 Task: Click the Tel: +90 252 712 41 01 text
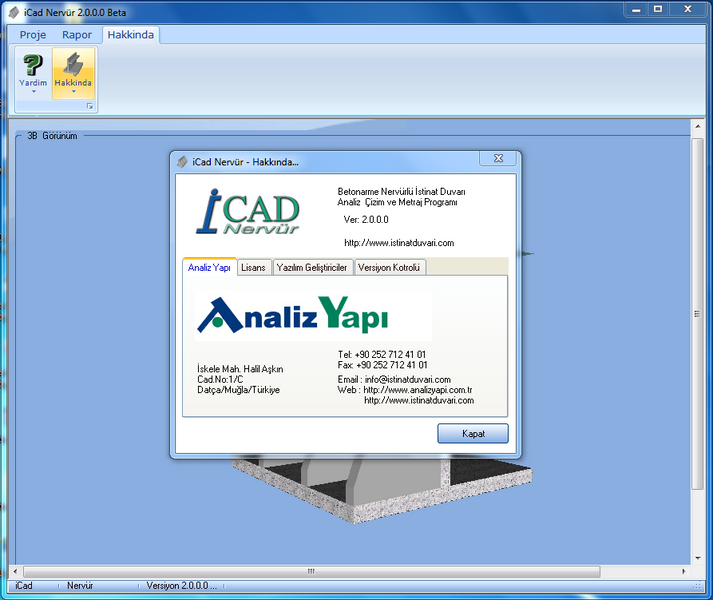click(382, 354)
